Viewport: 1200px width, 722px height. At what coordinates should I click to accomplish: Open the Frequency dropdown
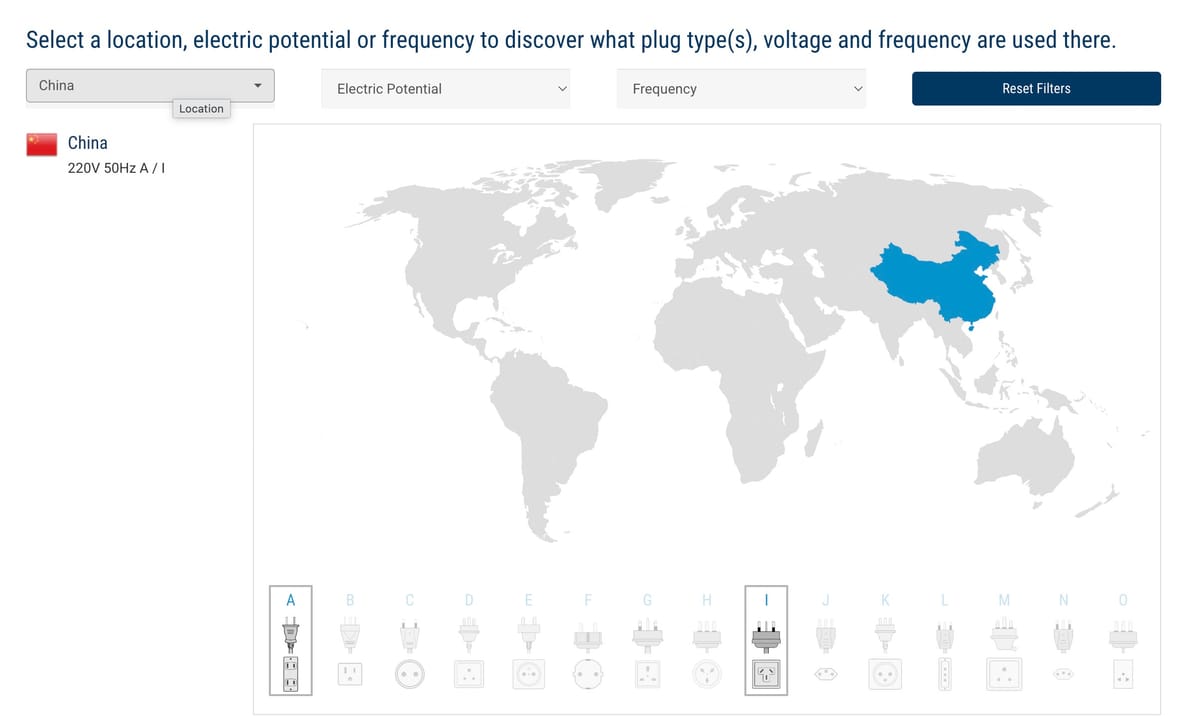741,89
